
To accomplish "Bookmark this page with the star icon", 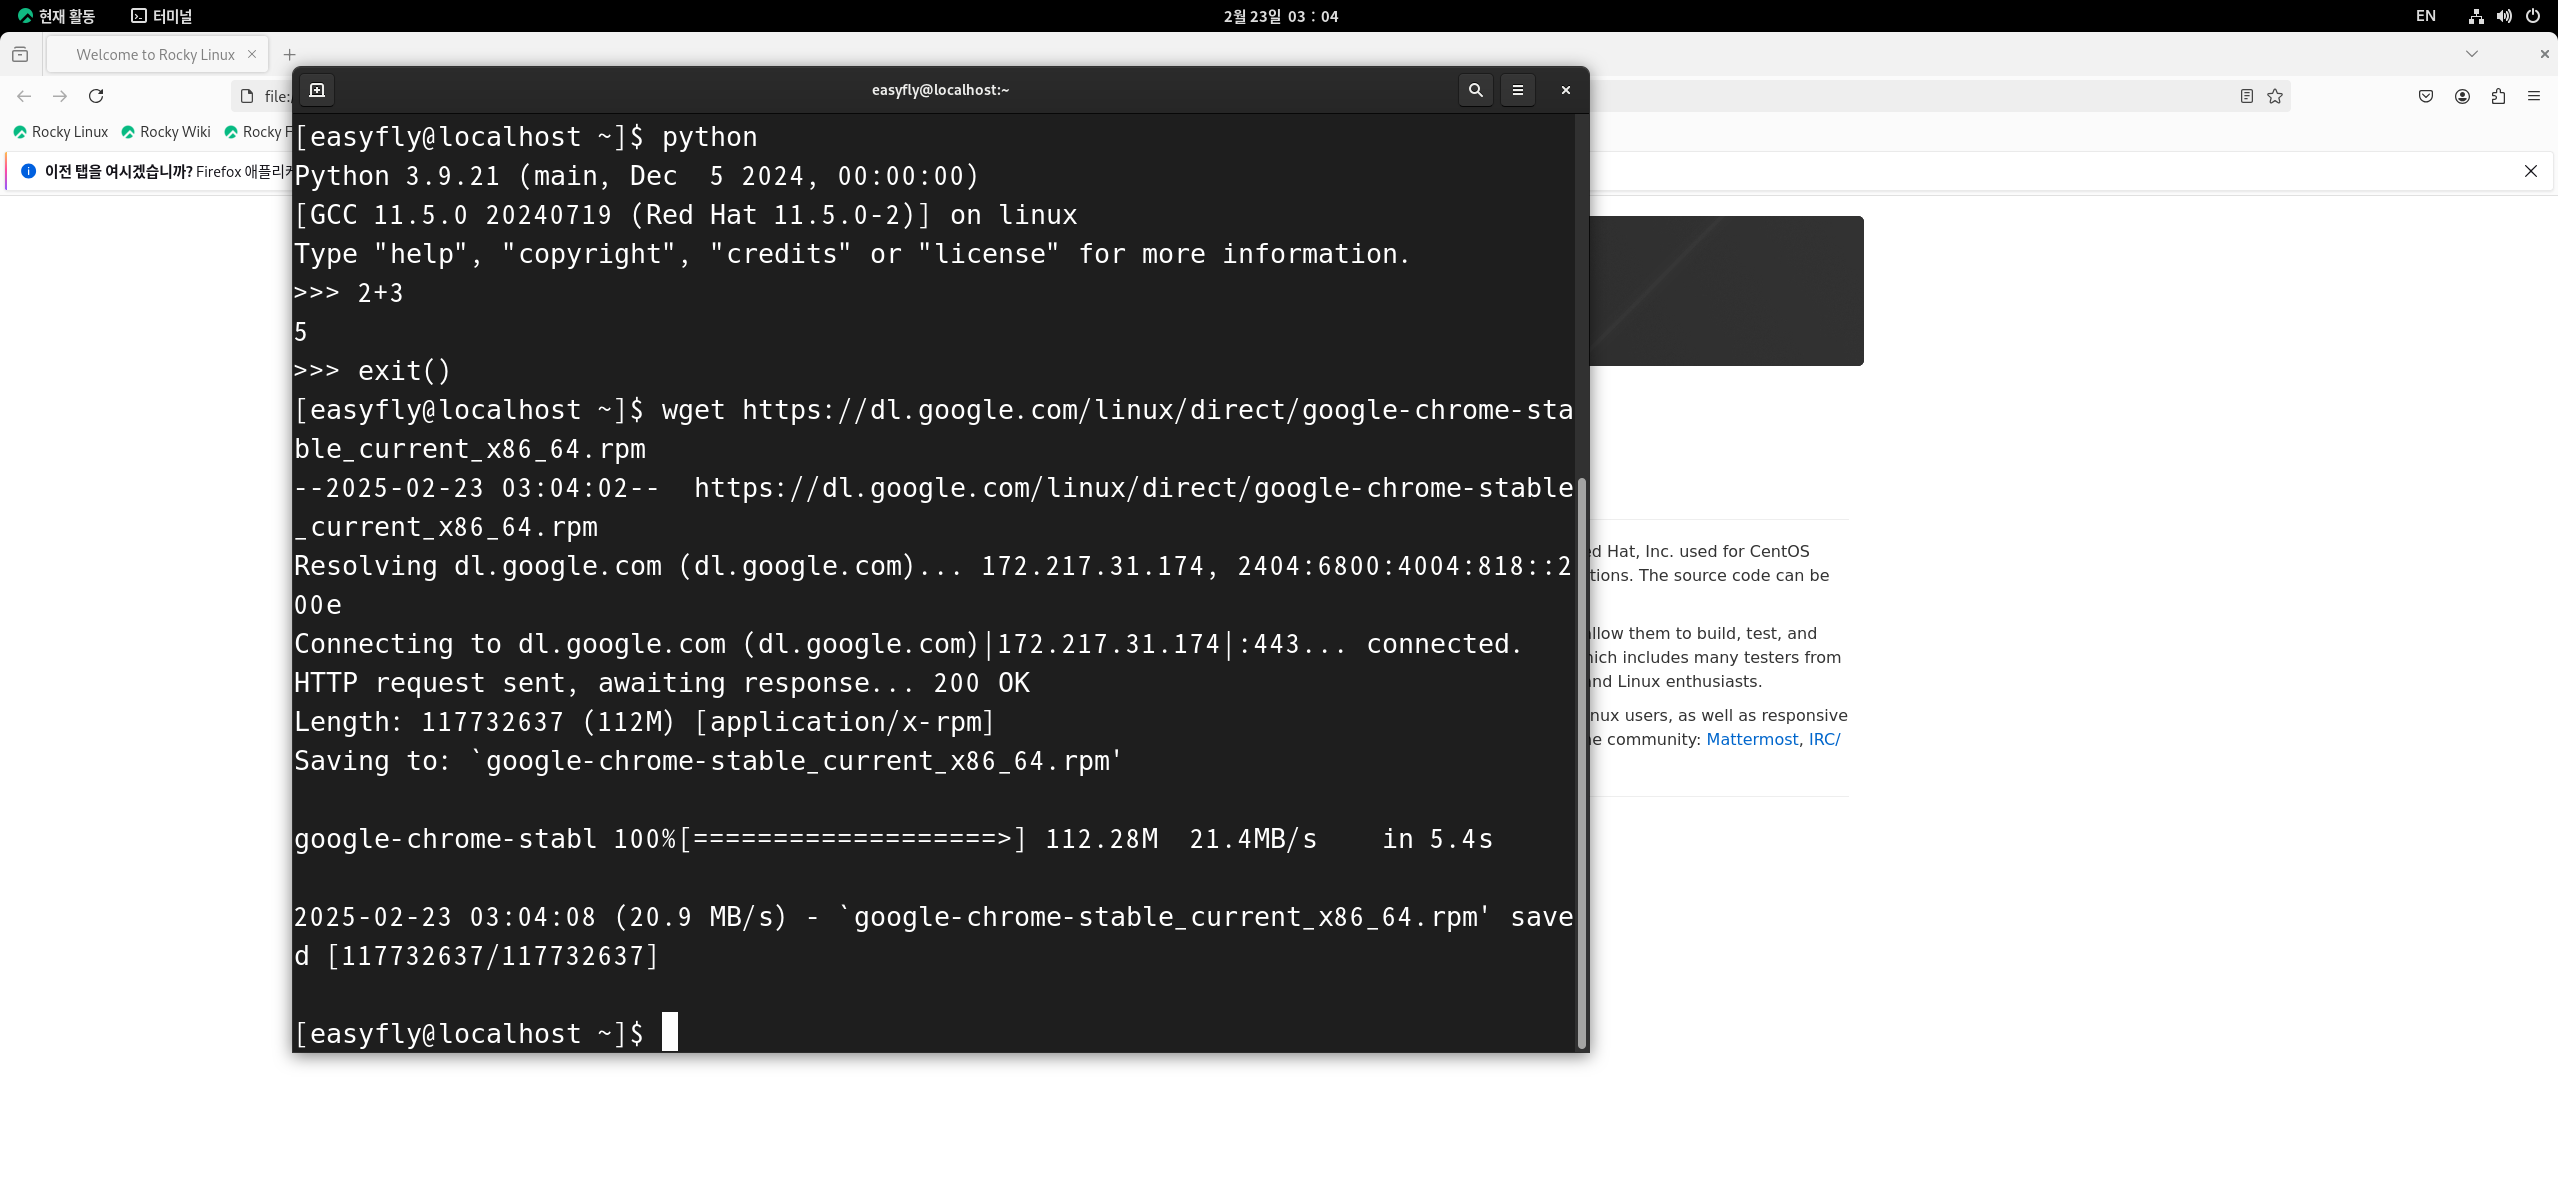I will [x=2275, y=96].
